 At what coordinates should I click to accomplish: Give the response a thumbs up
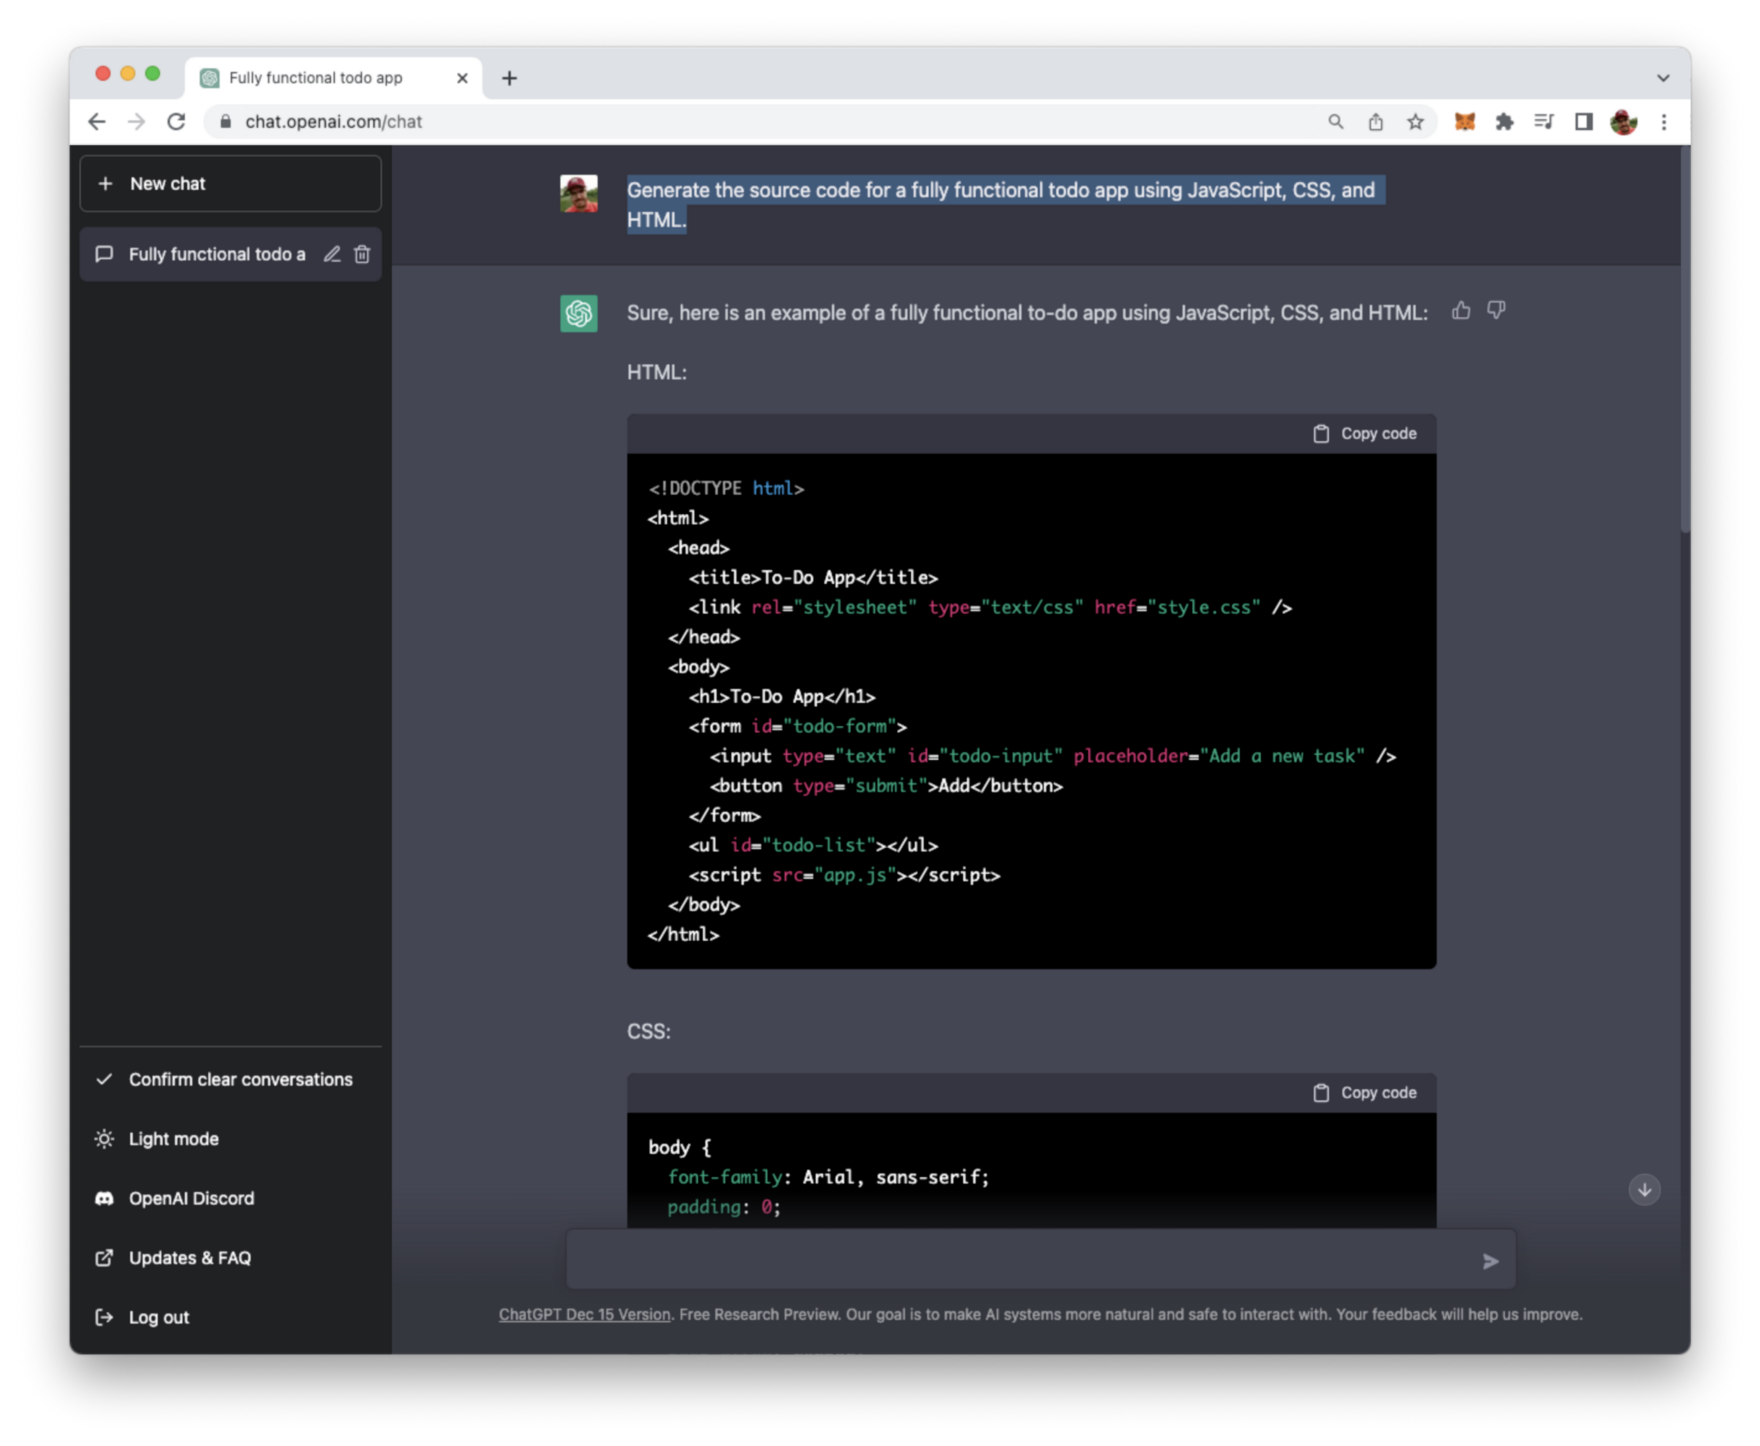(x=1461, y=311)
